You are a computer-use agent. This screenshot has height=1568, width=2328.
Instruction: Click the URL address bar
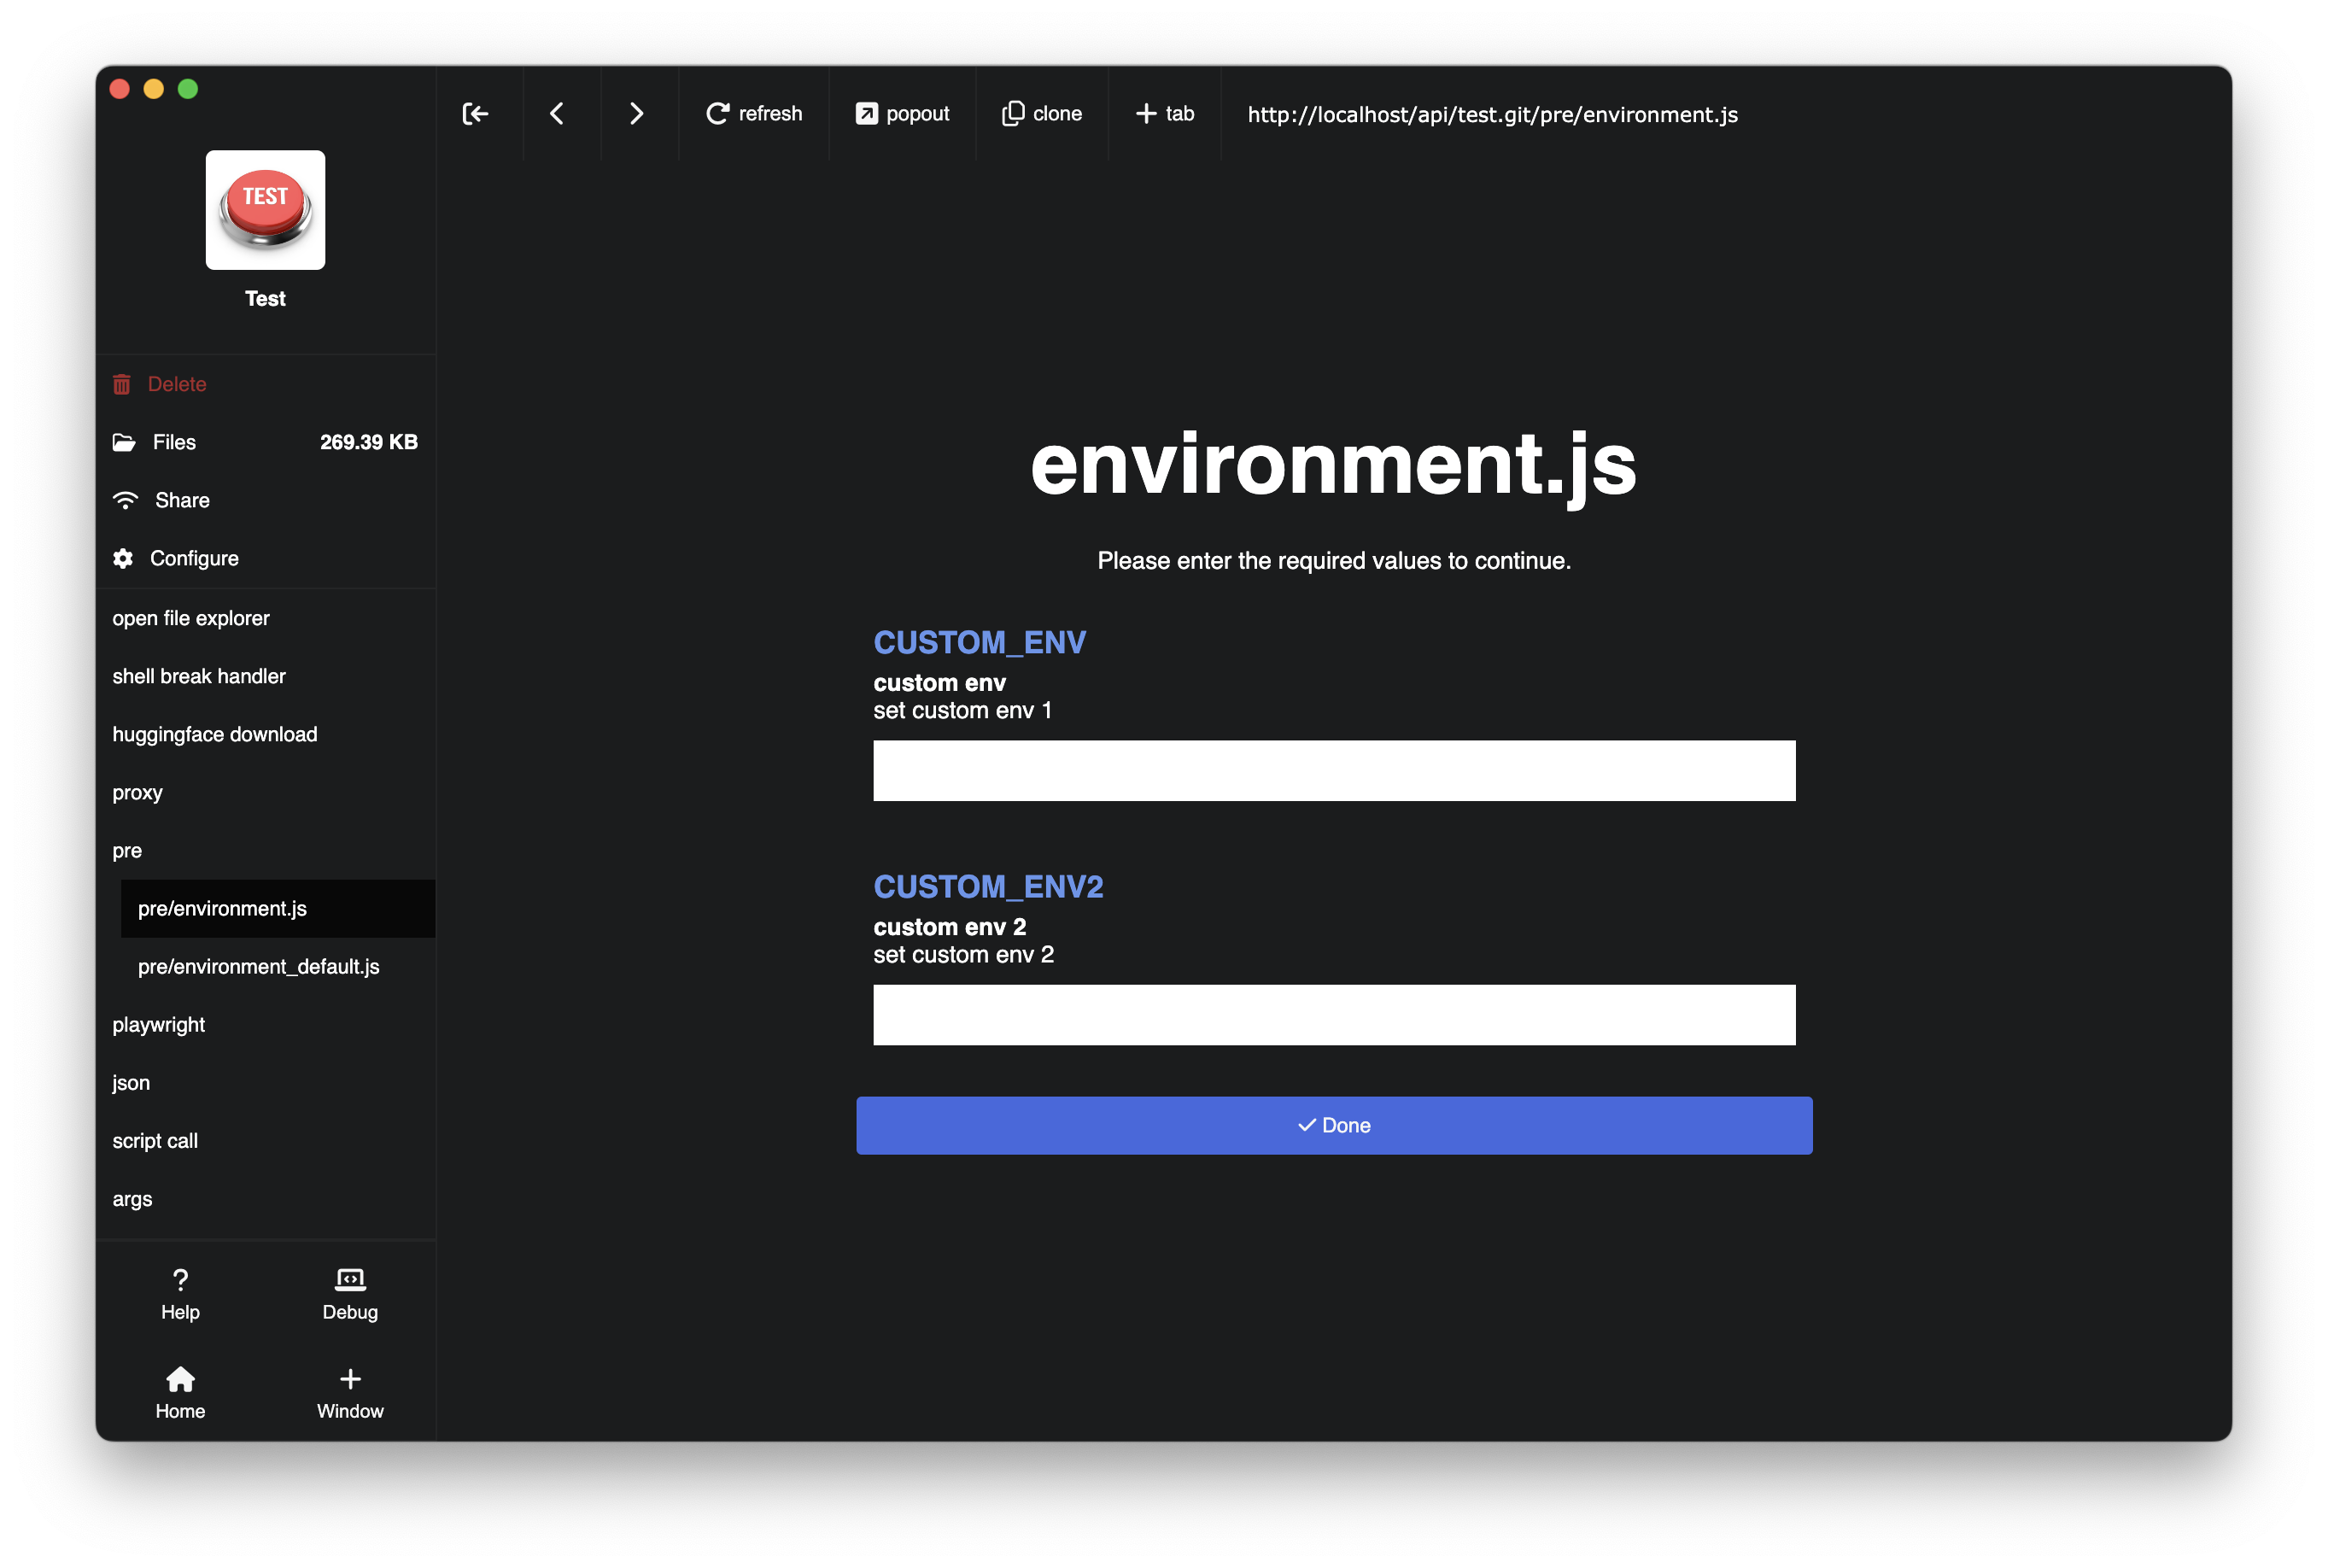coord(1492,114)
